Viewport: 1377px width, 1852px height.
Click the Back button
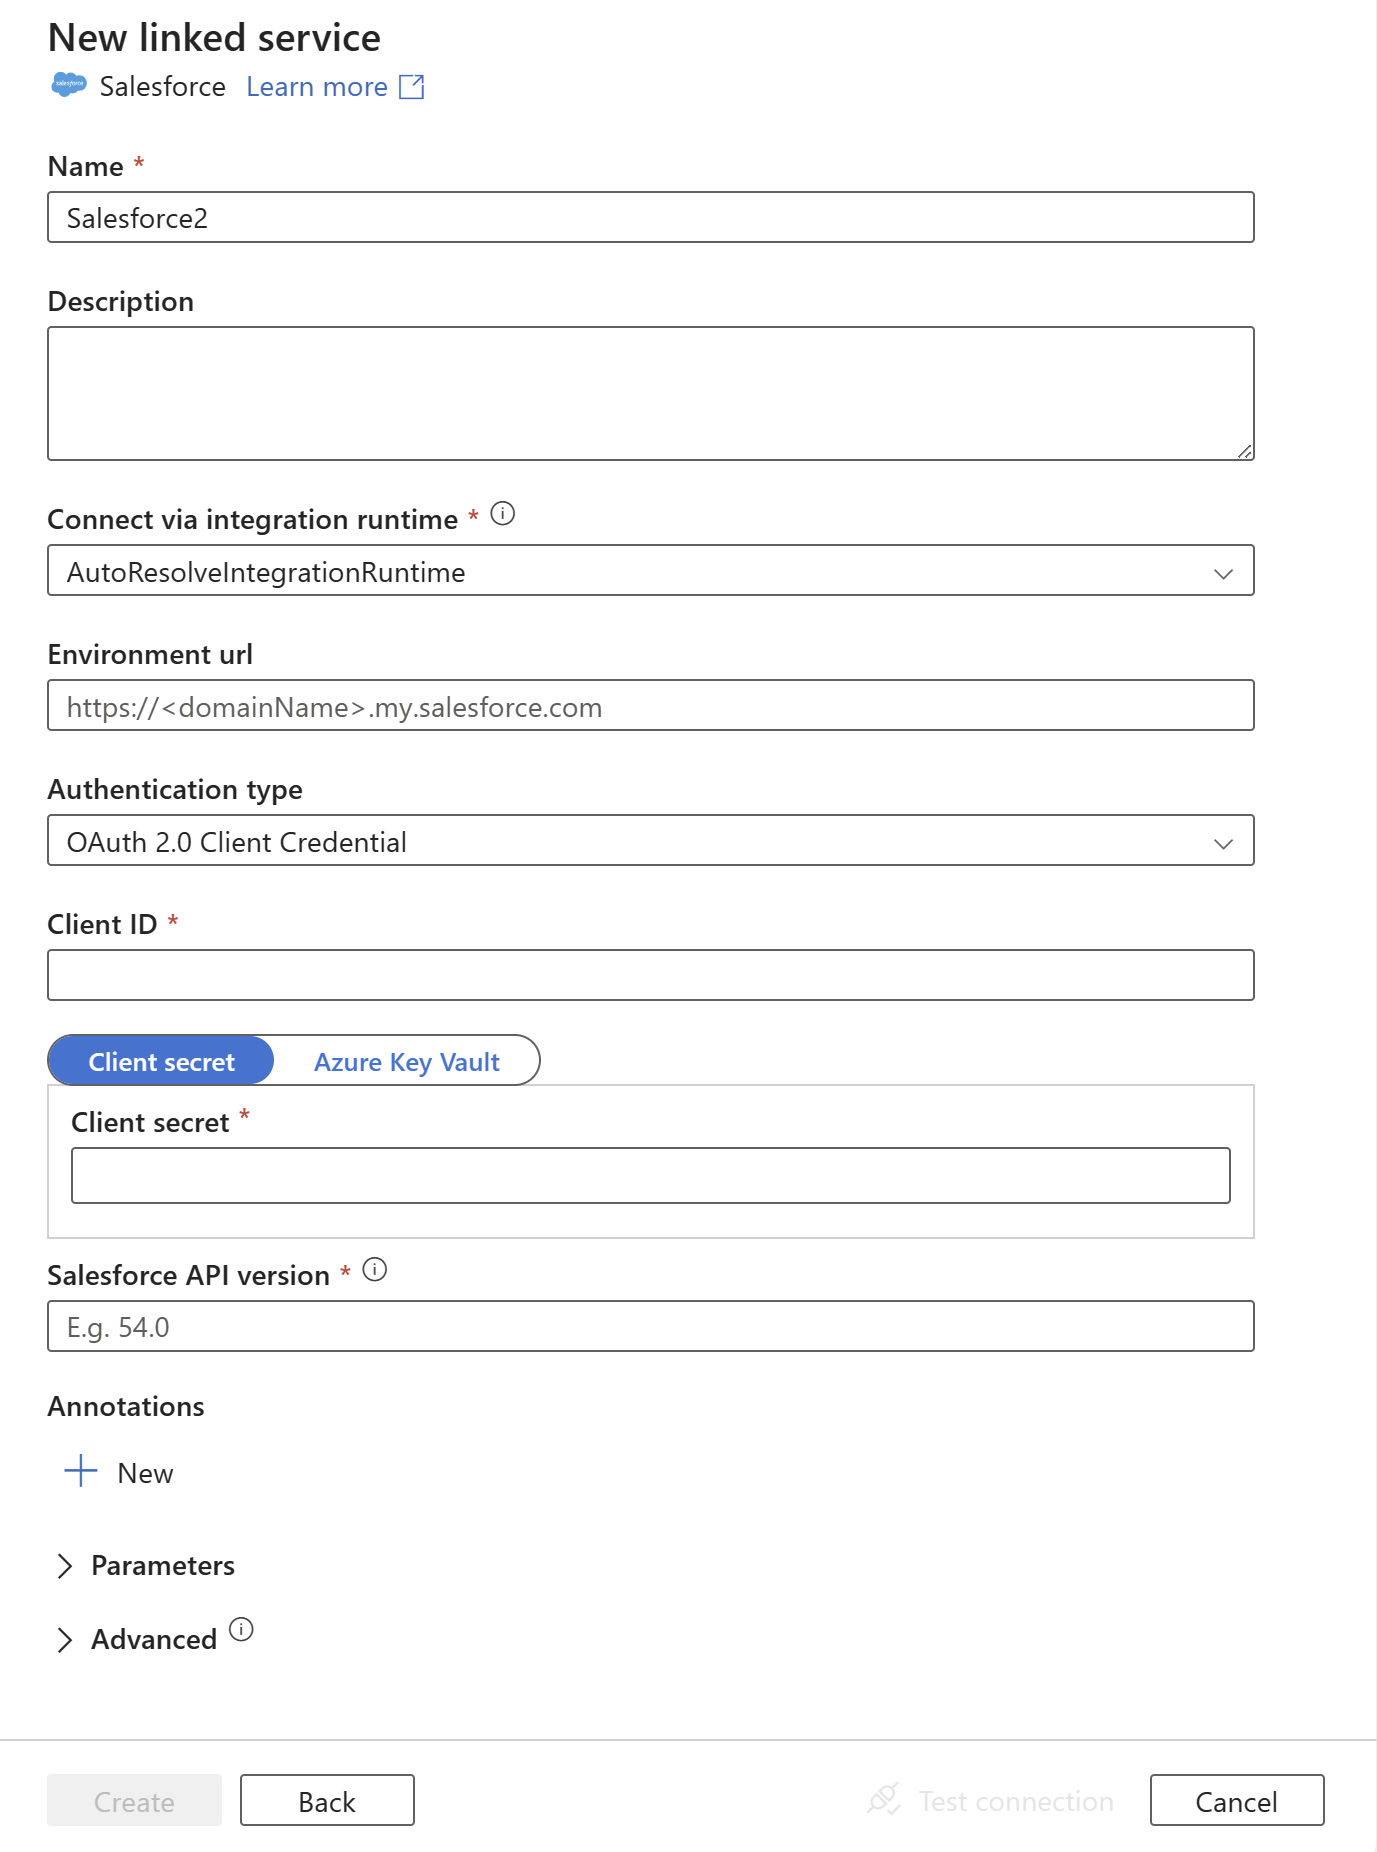tap(327, 1801)
